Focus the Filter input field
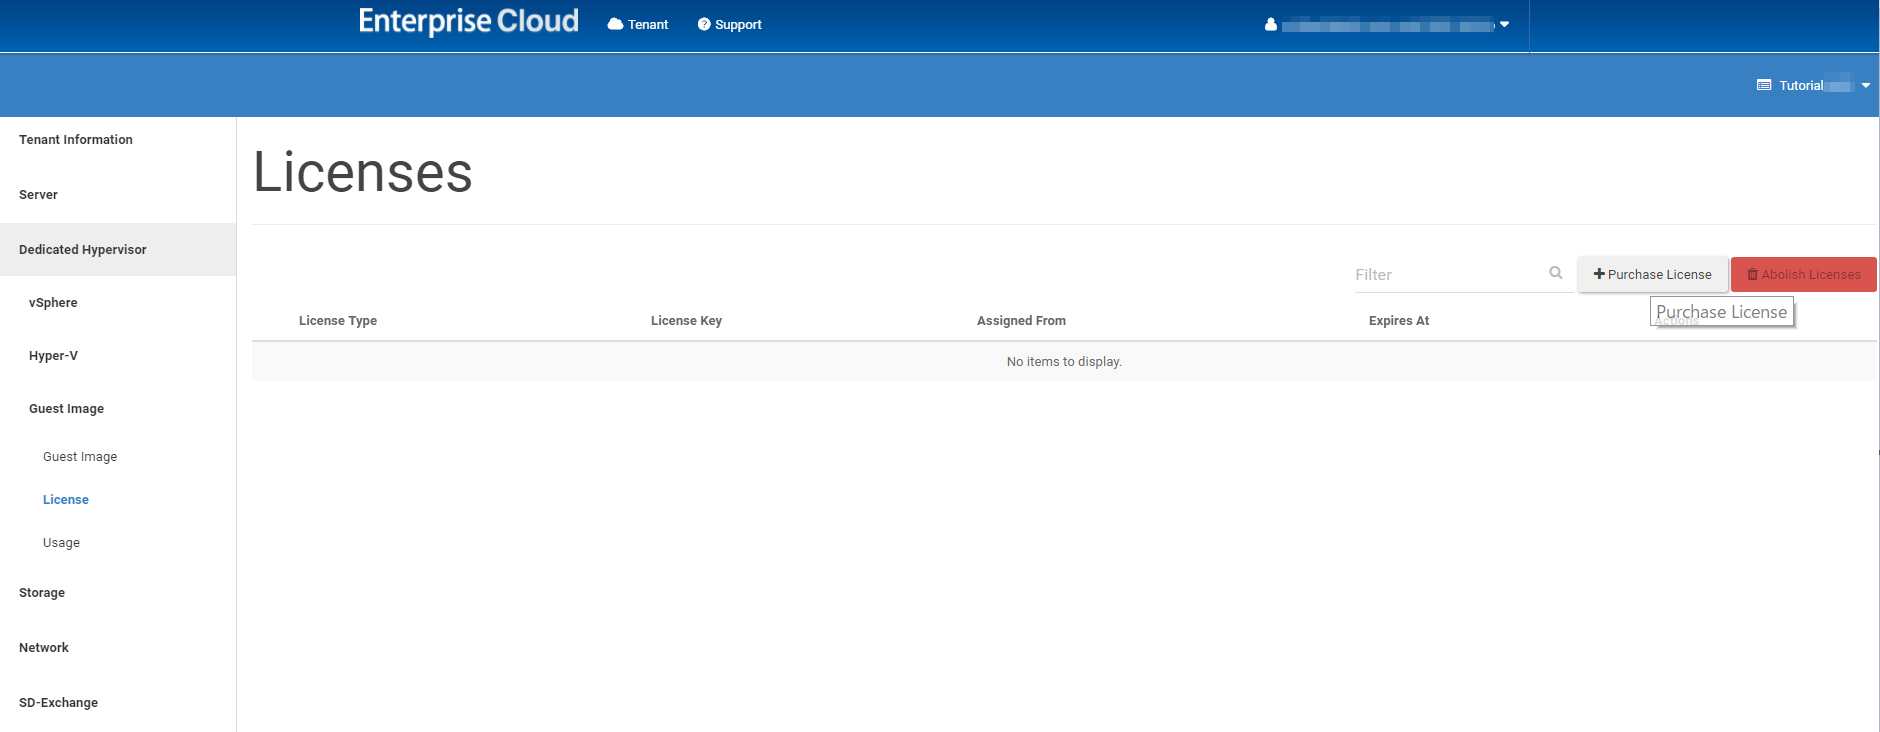Screen dimensions: 1880x732 1445,275
